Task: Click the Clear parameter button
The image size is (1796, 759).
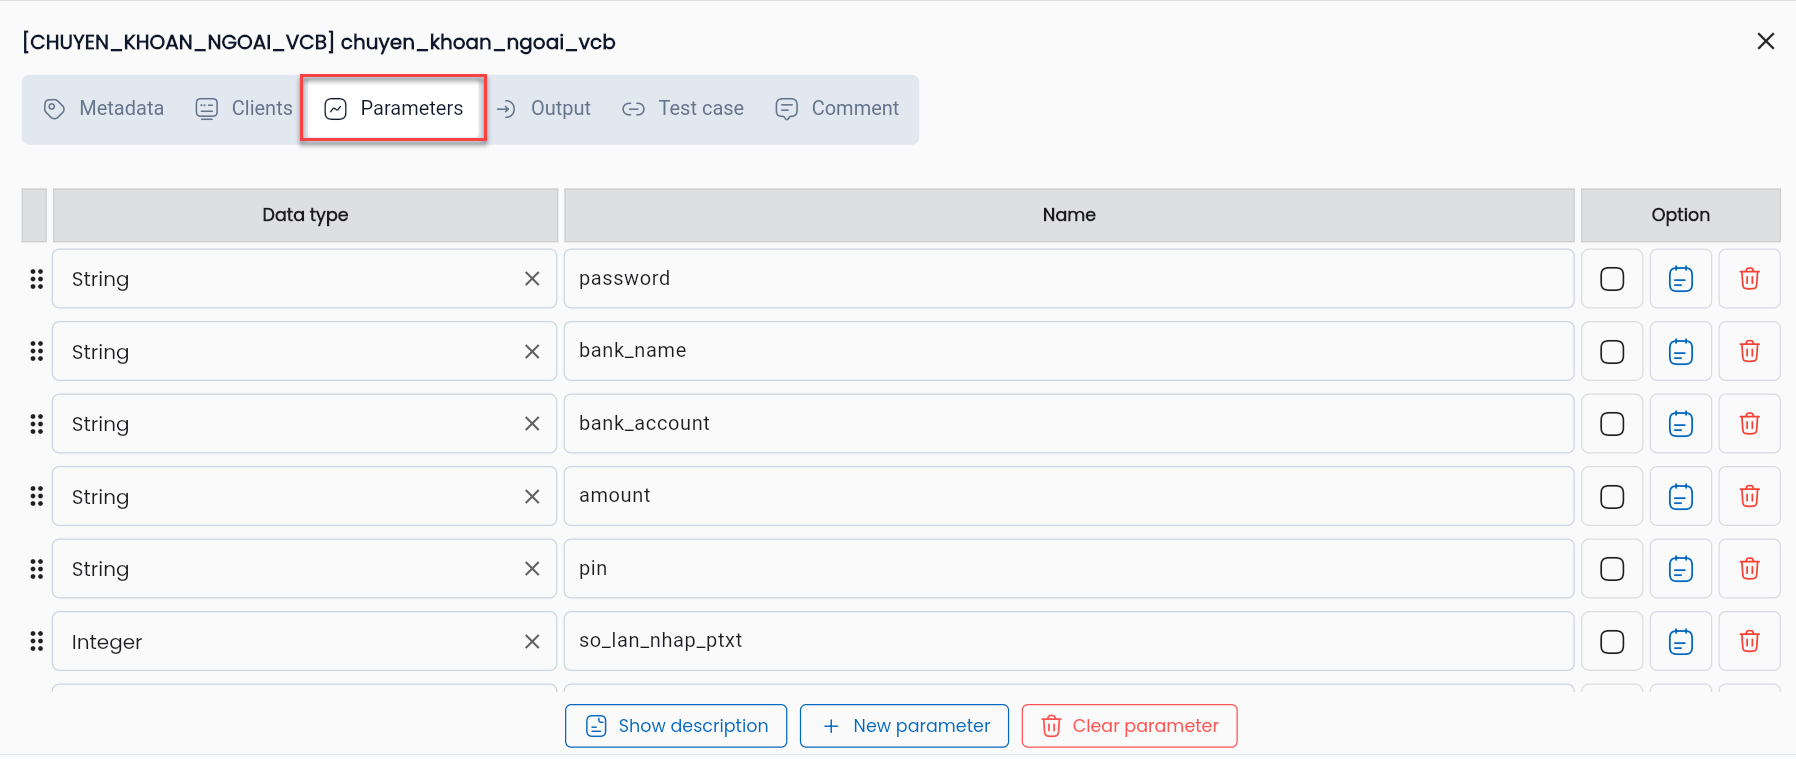Action: (x=1129, y=726)
